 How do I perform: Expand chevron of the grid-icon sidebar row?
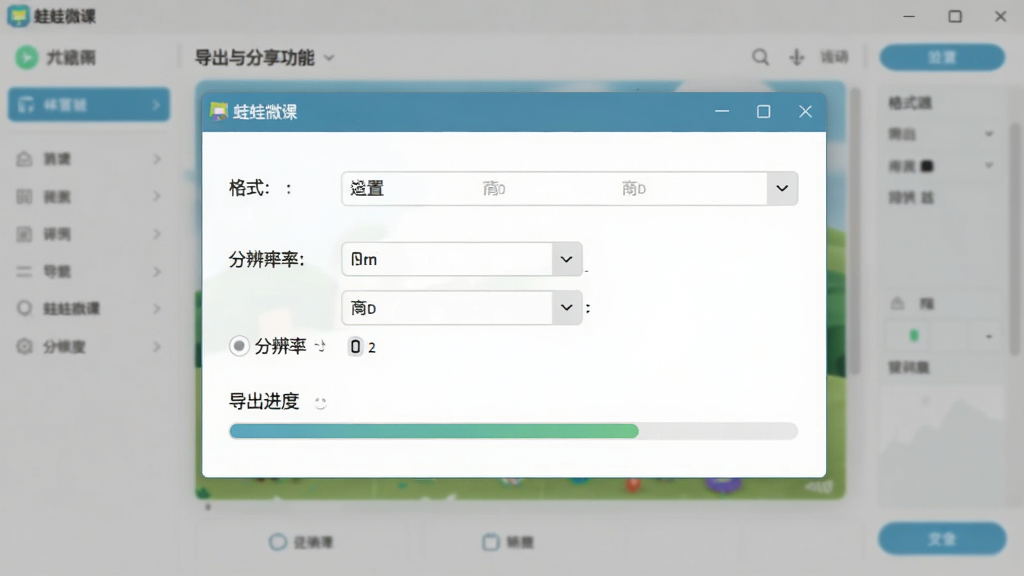pos(157,196)
